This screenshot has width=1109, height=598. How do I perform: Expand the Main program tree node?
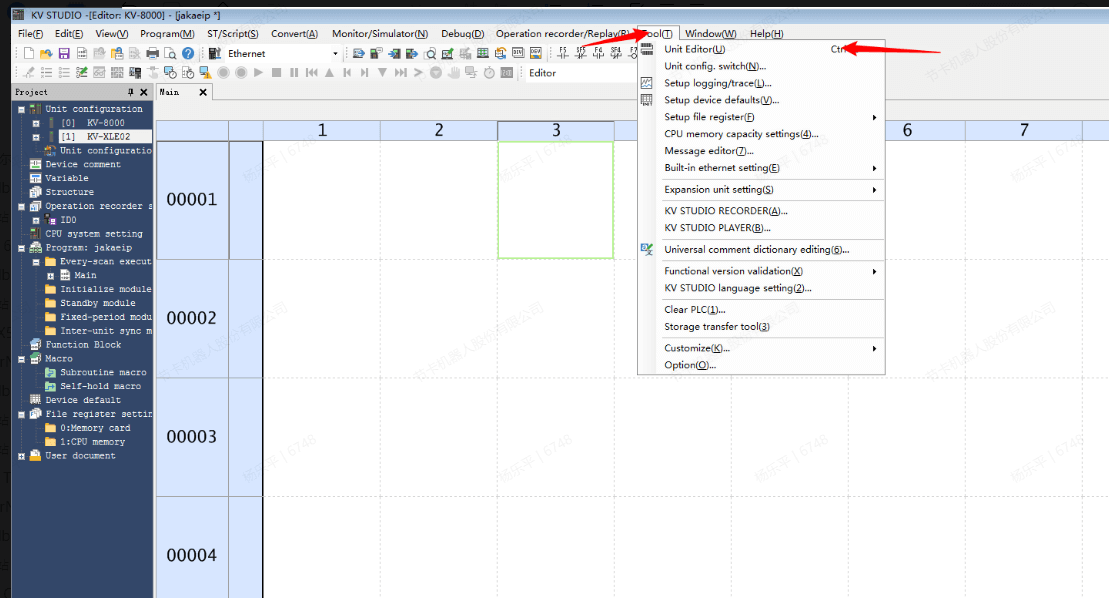50,275
